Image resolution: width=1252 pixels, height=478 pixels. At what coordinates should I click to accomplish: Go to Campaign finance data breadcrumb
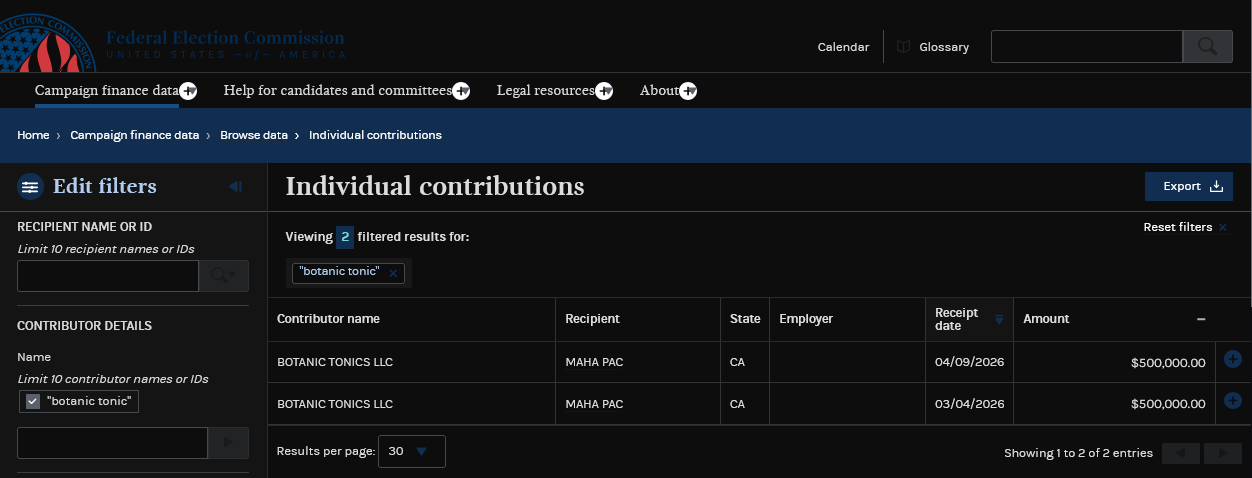point(135,135)
